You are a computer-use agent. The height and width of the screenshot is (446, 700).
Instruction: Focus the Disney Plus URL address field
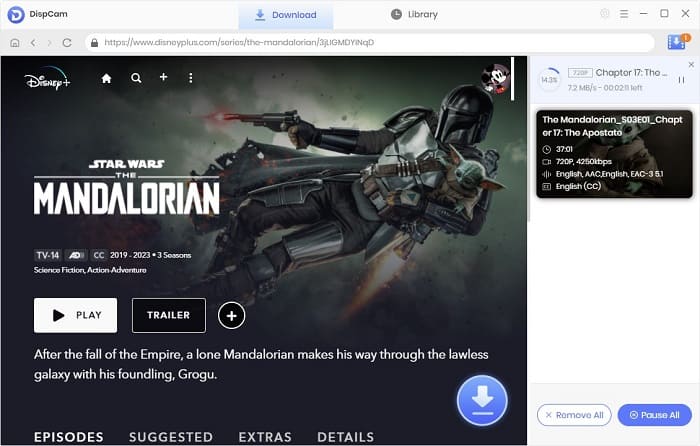[x=370, y=42]
